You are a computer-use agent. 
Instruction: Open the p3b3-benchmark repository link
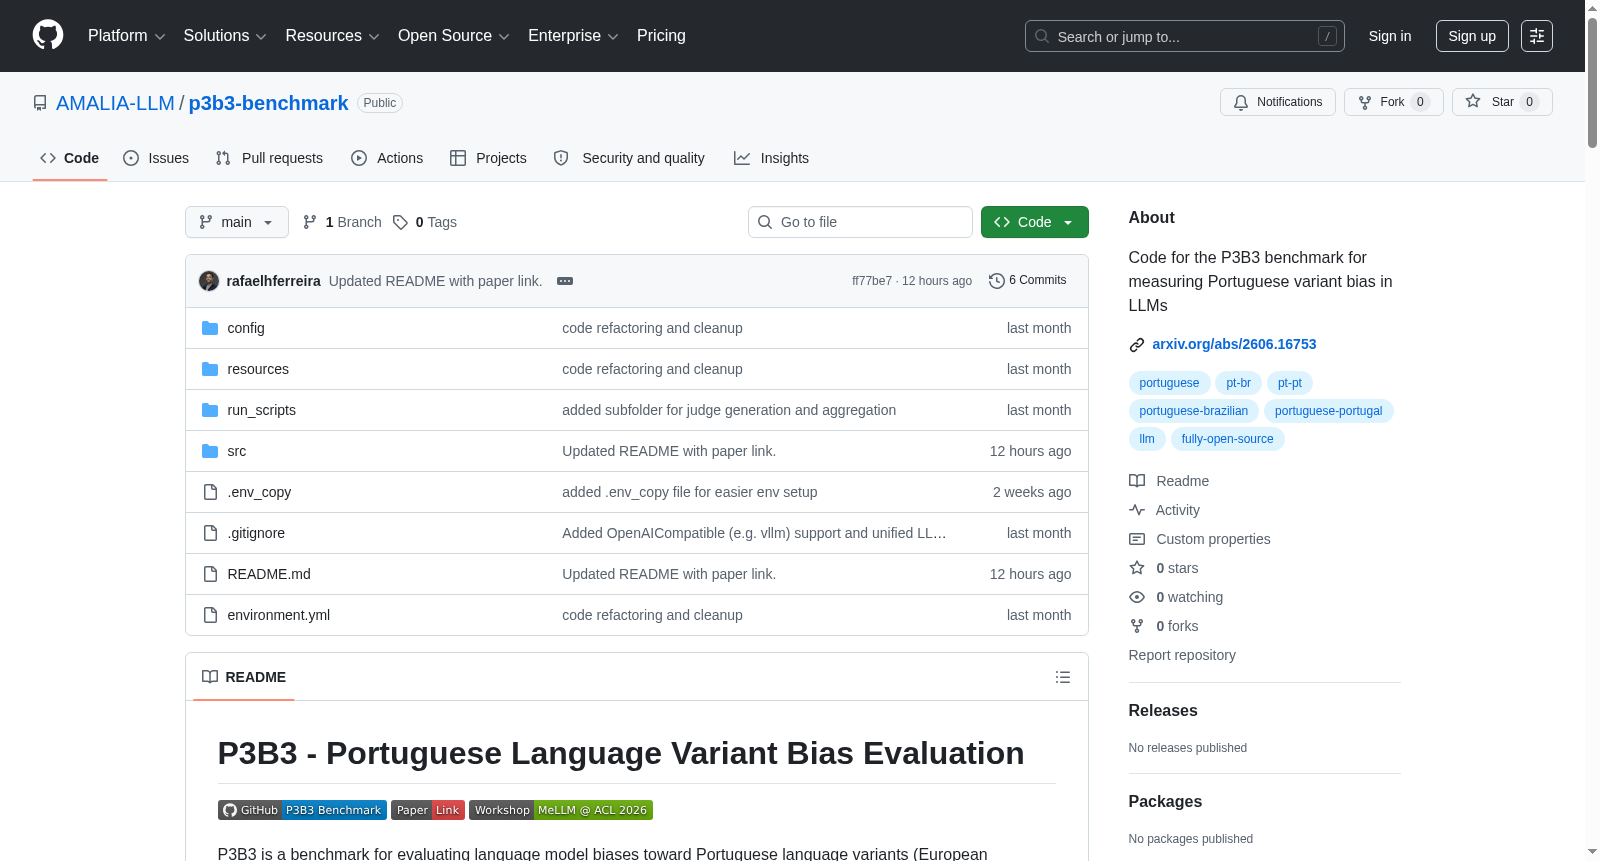pyautogui.click(x=268, y=103)
